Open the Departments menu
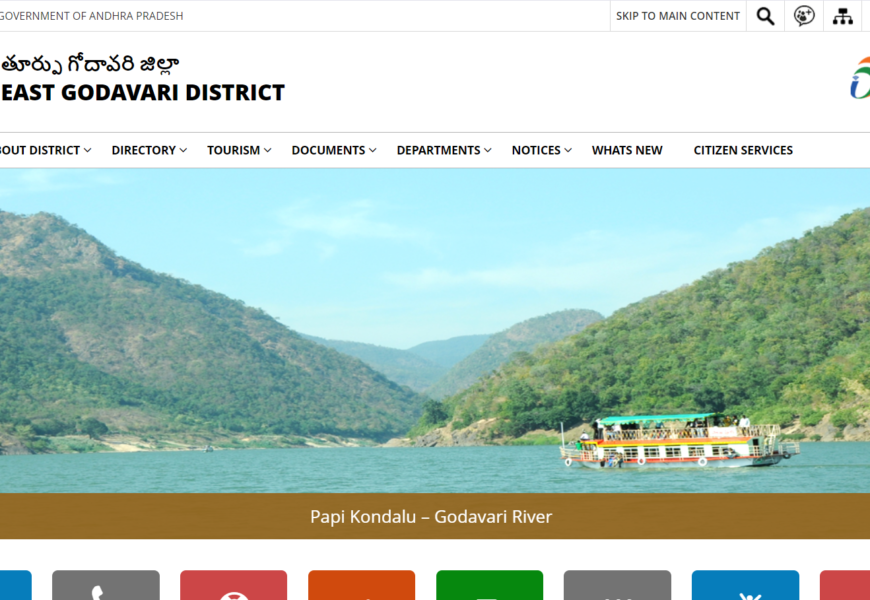This screenshot has width=870, height=600. (438, 150)
